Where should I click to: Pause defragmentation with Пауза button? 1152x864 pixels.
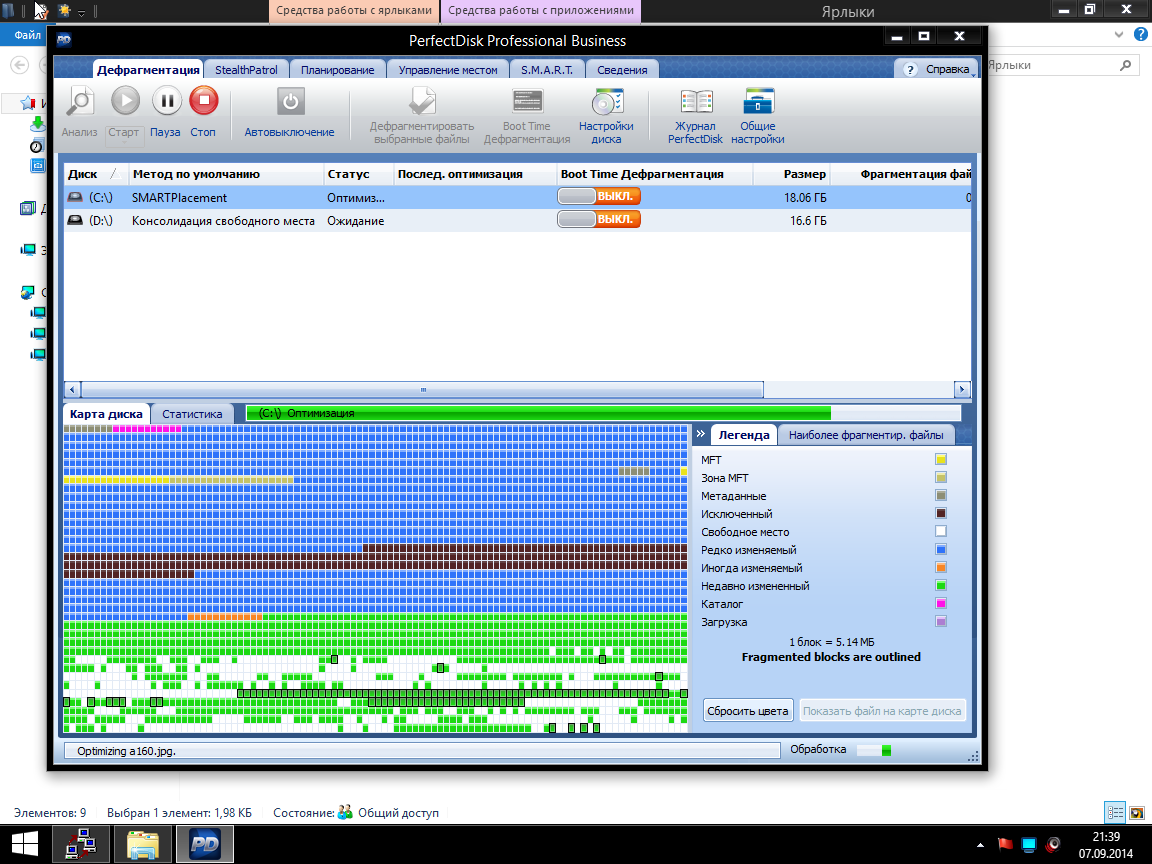167,101
